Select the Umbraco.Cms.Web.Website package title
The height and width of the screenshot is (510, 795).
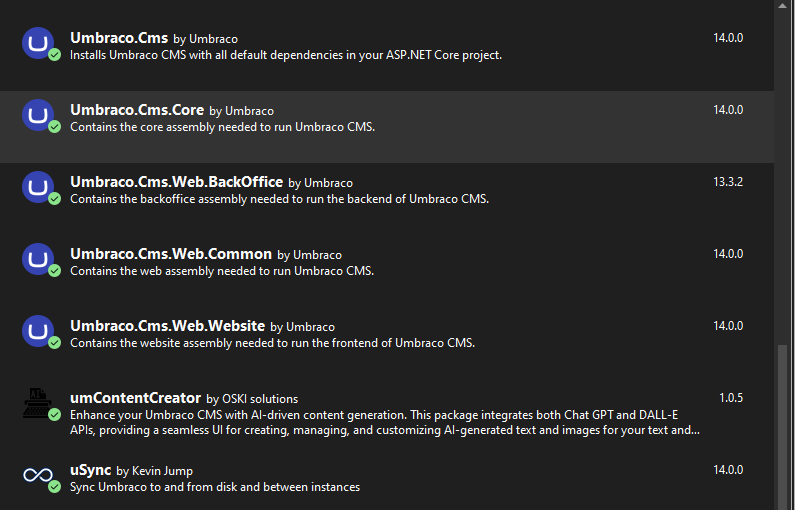[167, 326]
